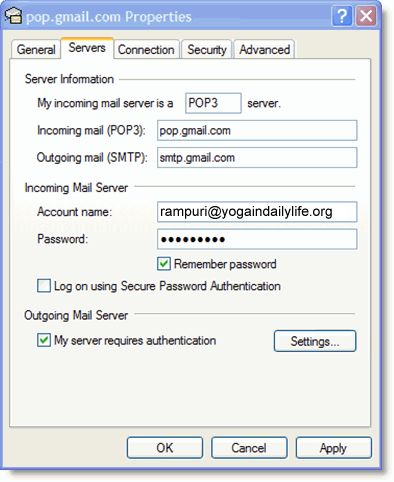This screenshot has height=482, width=394.
Task: Toggle the Remember password checkbox
Action: 164,264
